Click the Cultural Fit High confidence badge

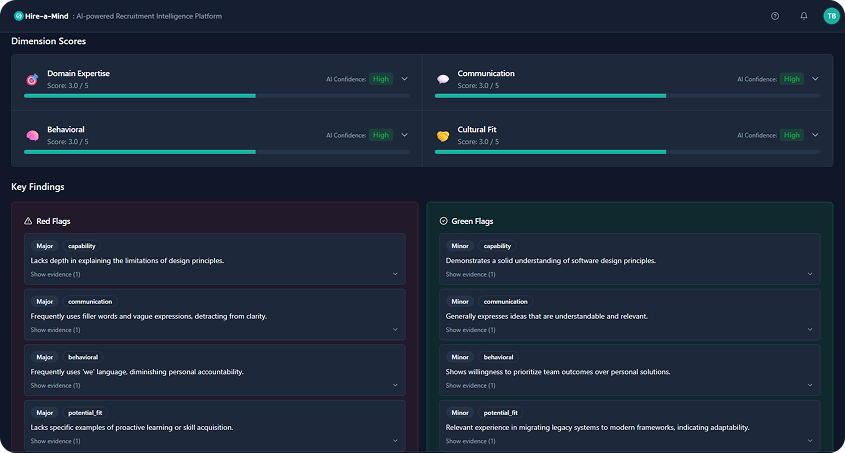coord(792,135)
